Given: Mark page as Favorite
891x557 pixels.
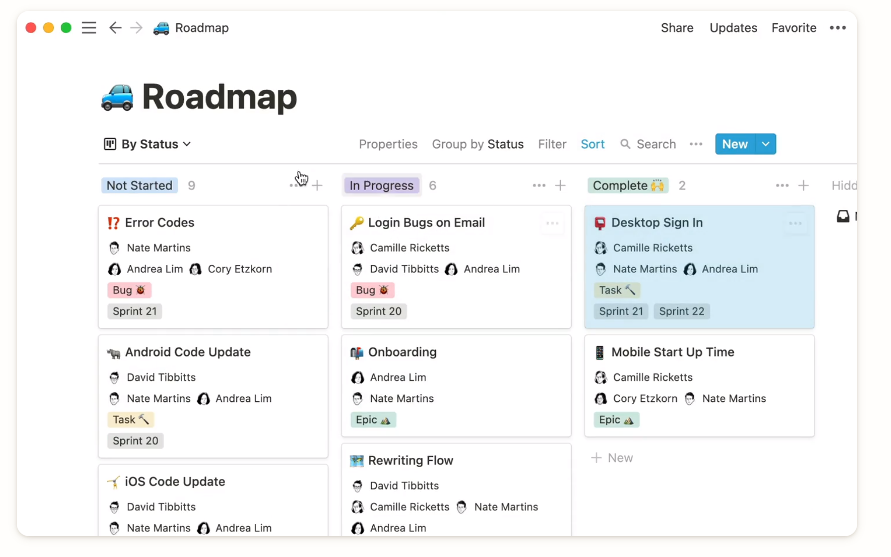Looking at the screenshot, I should click(794, 28).
